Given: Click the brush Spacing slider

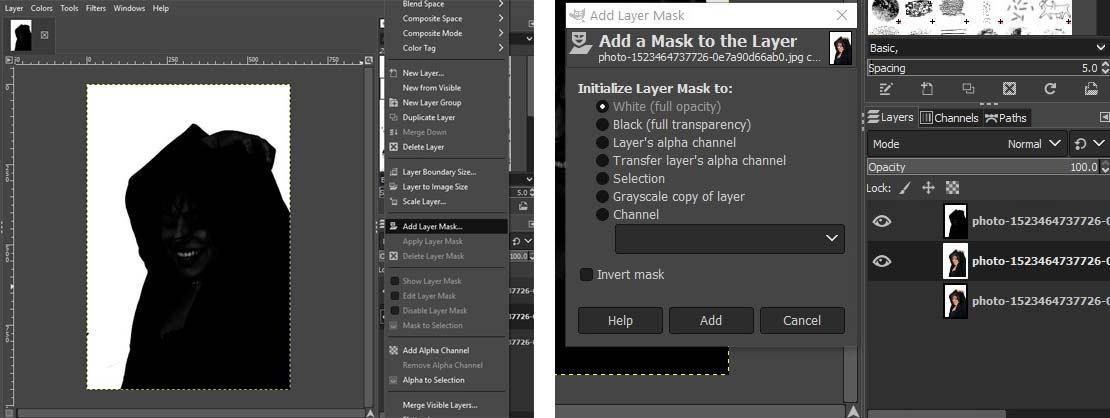Looking at the screenshot, I should pyautogui.click(x=983, y=68).
